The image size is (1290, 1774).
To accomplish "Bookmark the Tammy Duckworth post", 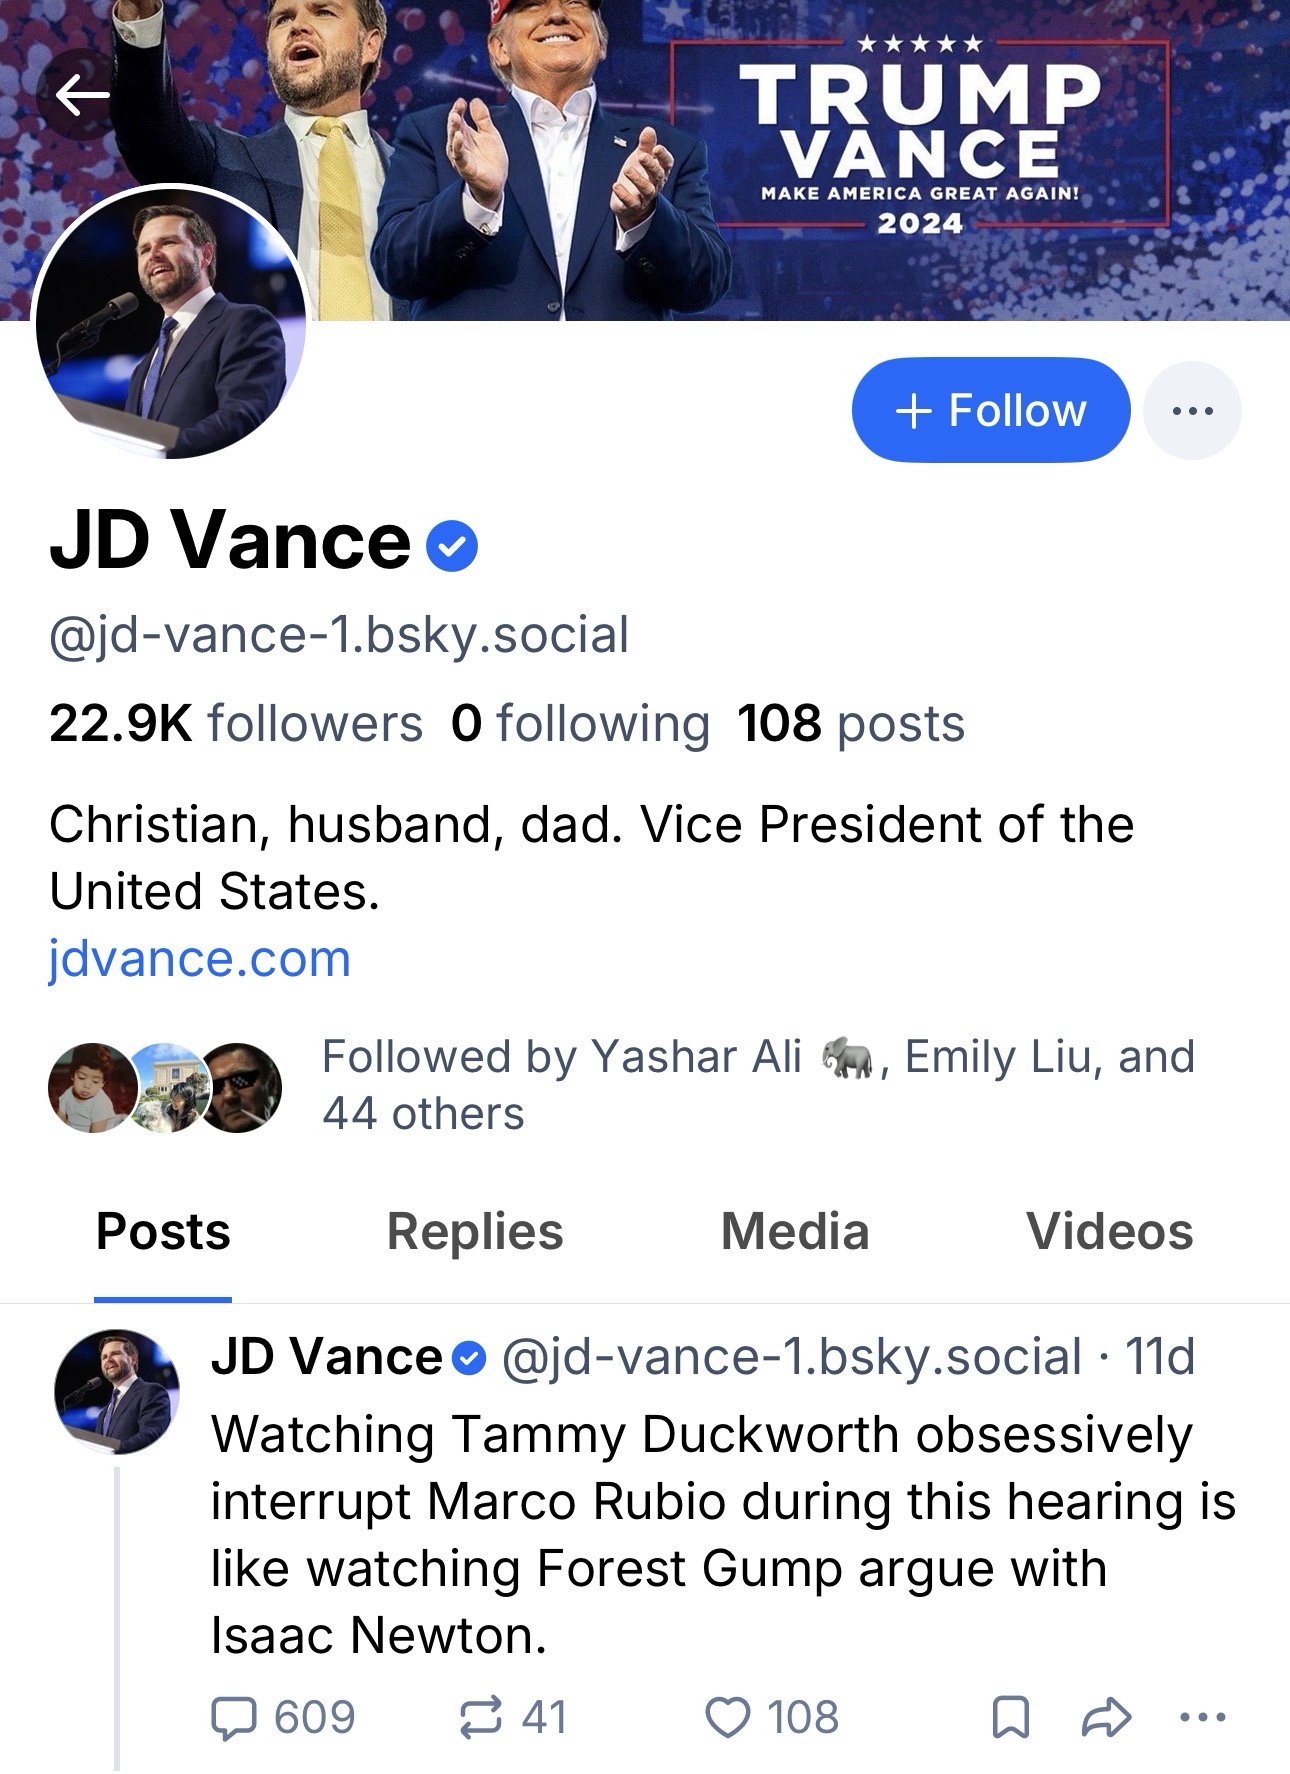I will pyautogui.click(x=1010, y=1718).
